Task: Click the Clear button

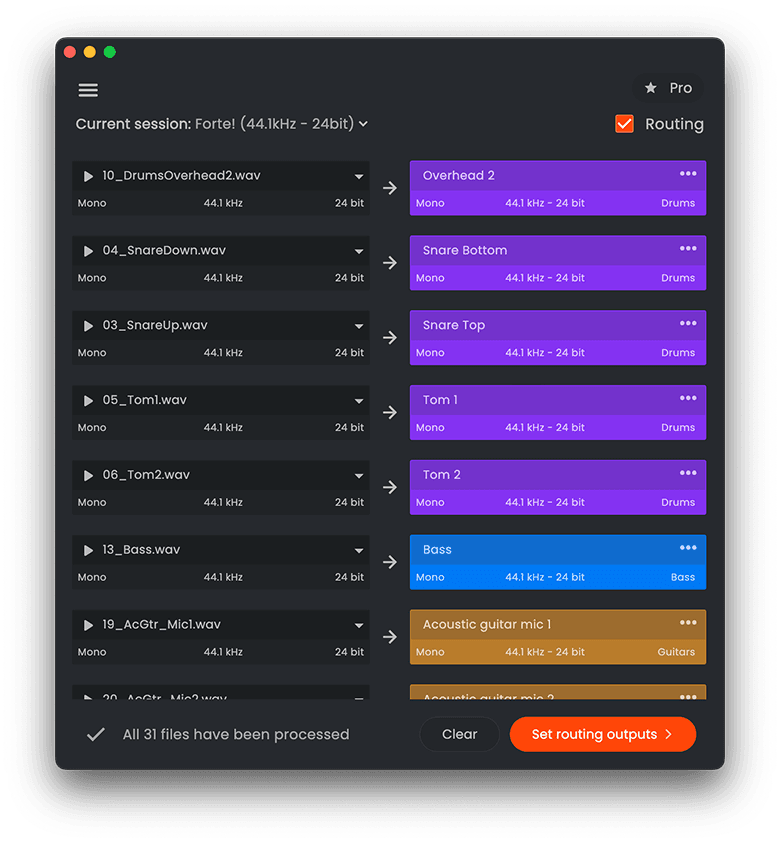Action: click(460, 734)
